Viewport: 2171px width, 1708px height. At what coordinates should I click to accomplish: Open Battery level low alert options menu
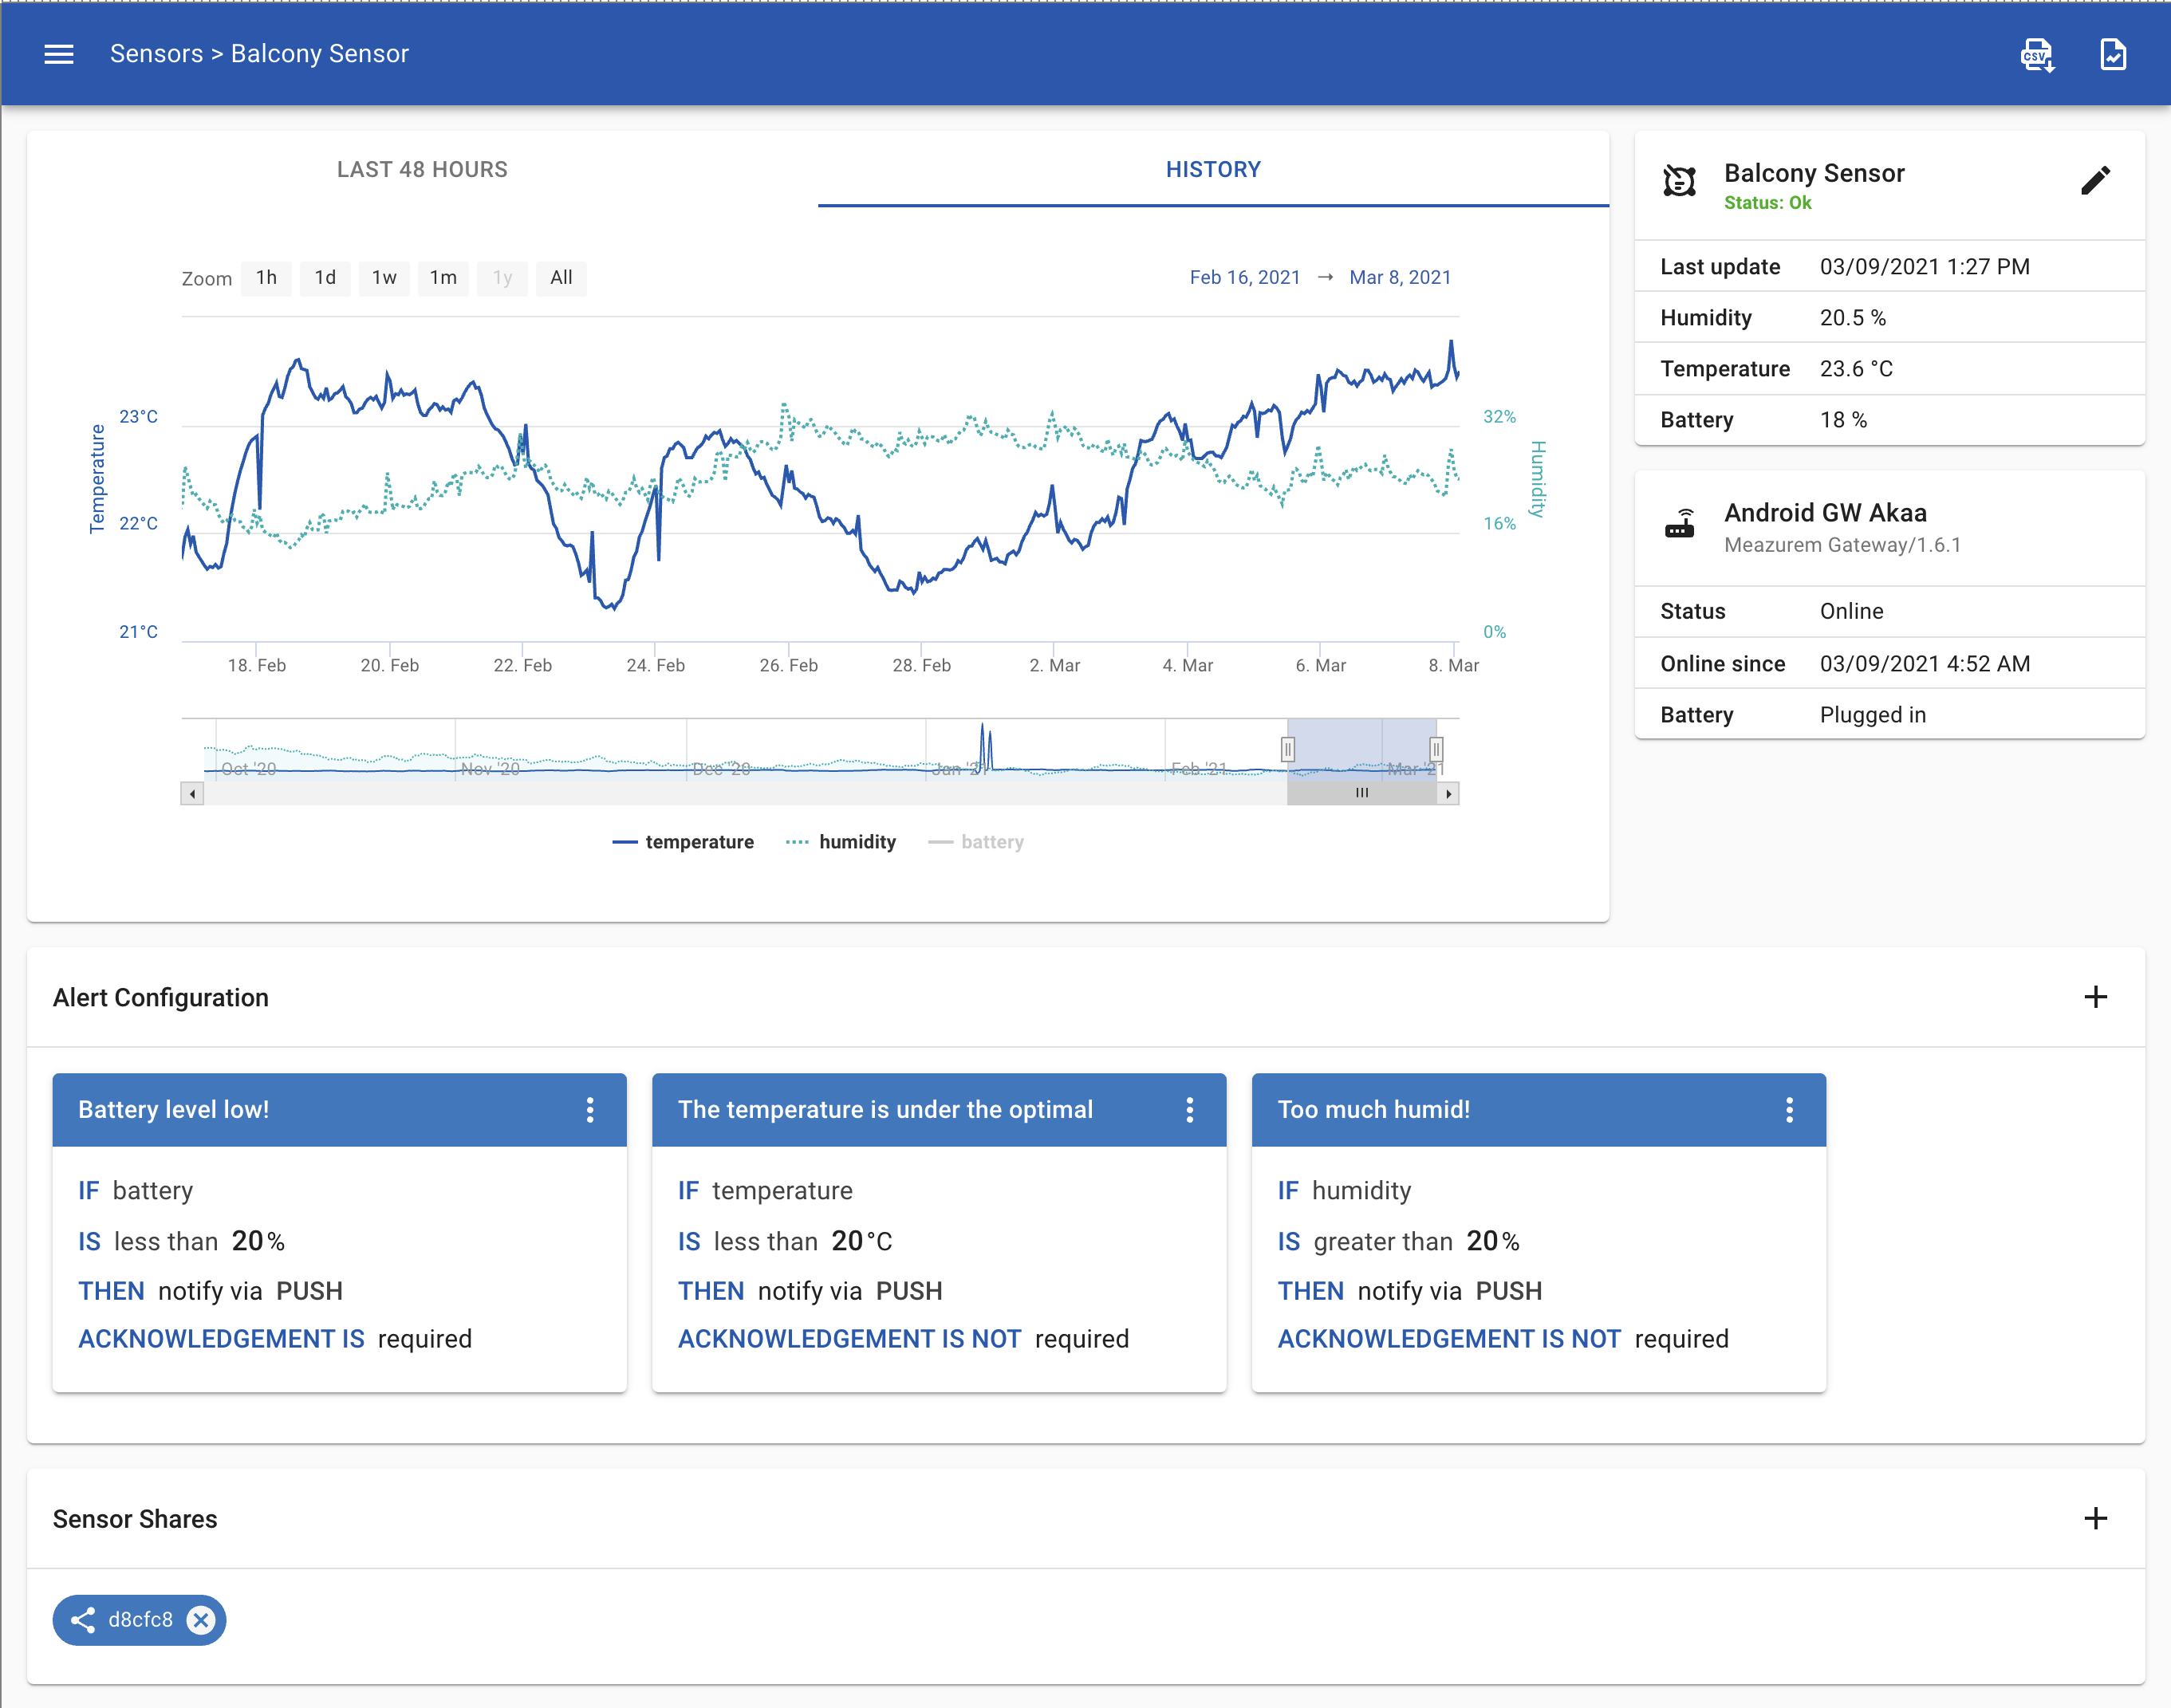[590, 1109]
